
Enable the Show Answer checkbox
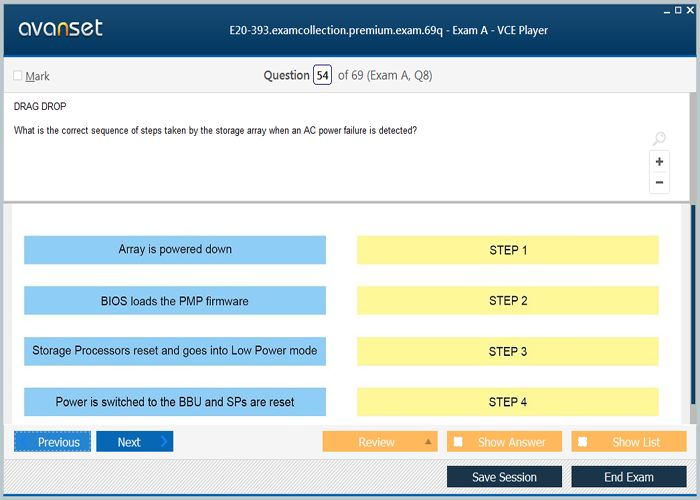[458, 442]
